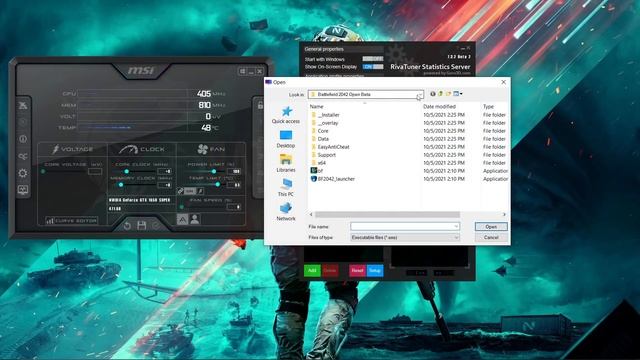
Task: Enable automatic fan speed (A) mode
Action: [182, 220]
